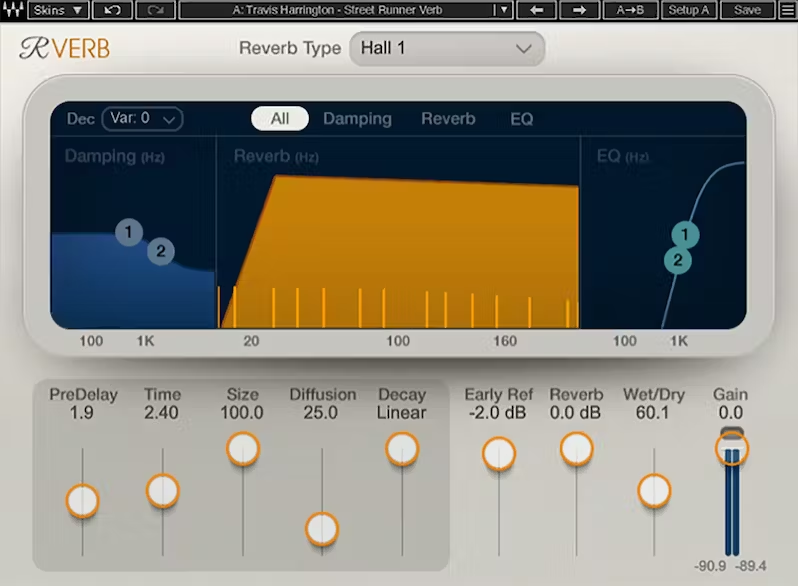This screenshot has height=586, width=798.
Task: Toggle the Setup A button
Action: coord(689,10)
